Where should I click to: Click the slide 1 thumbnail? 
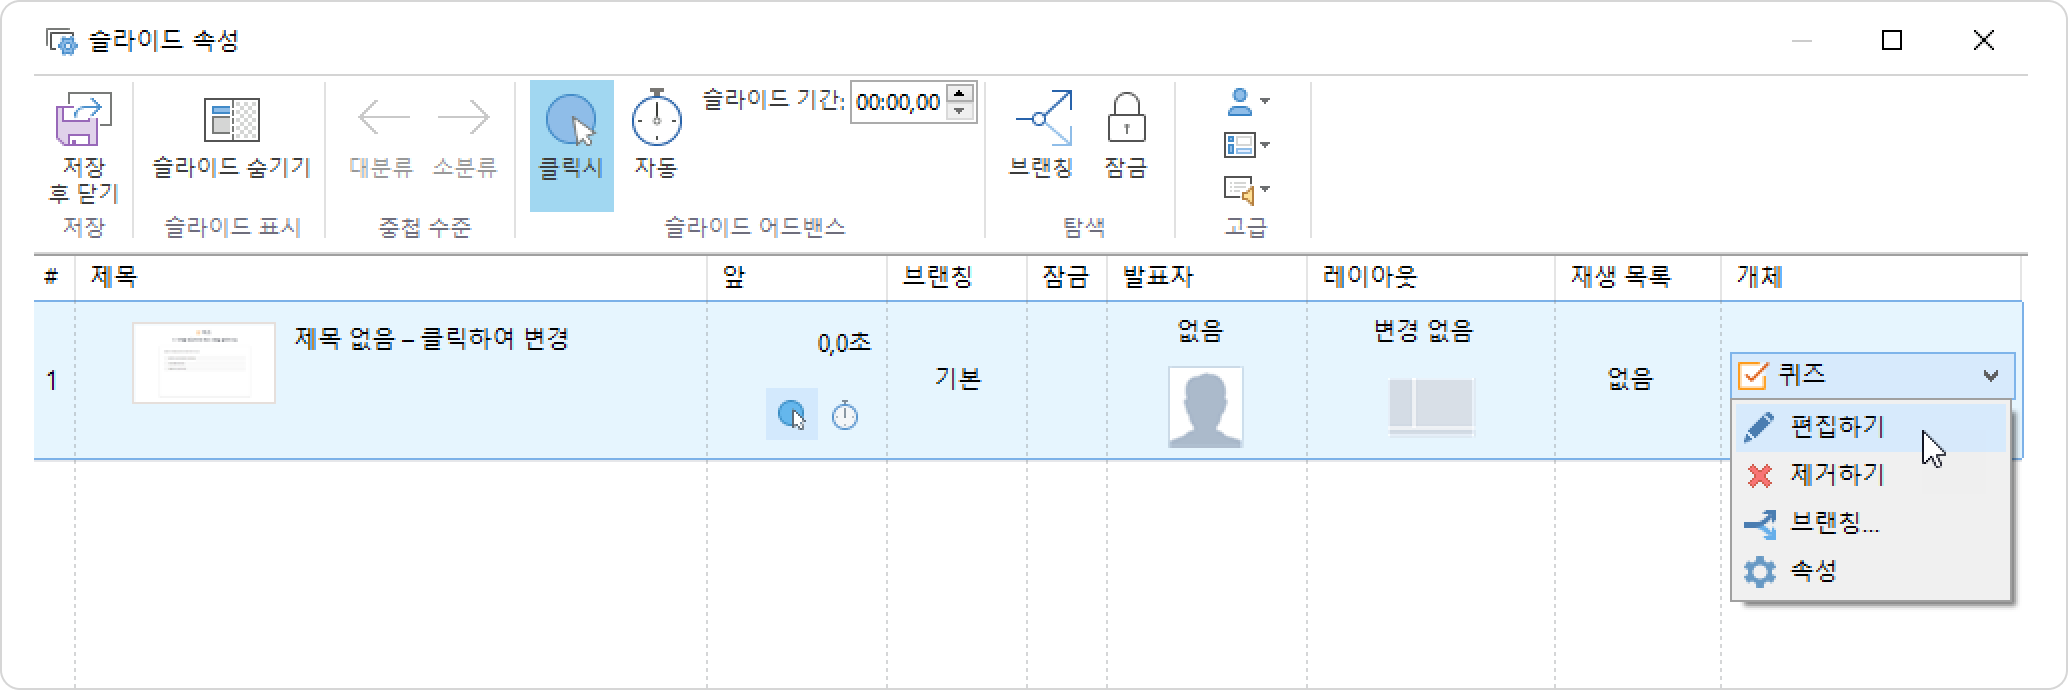pos(204,362)
